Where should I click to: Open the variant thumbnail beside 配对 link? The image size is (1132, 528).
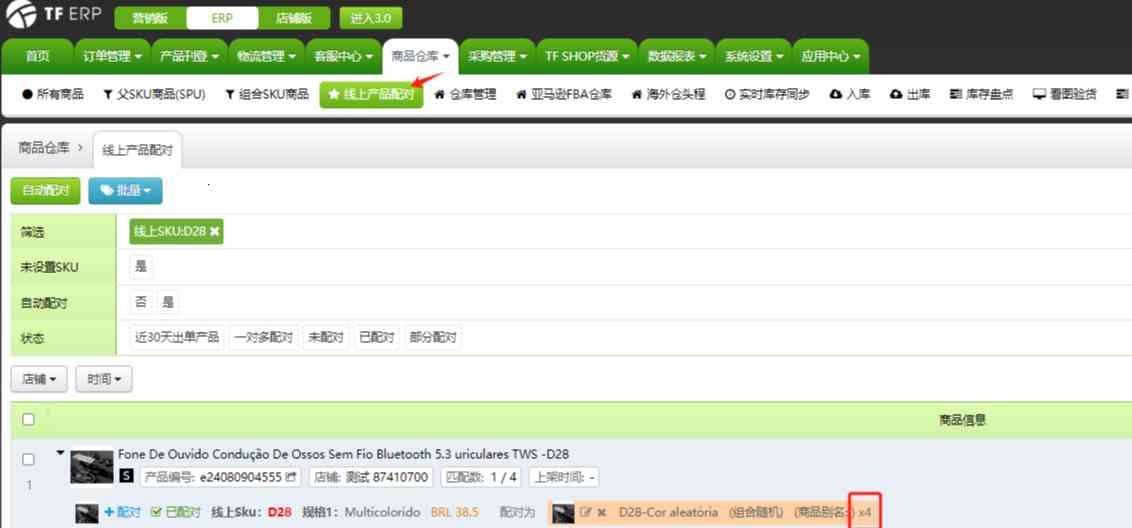pos(87,514)
